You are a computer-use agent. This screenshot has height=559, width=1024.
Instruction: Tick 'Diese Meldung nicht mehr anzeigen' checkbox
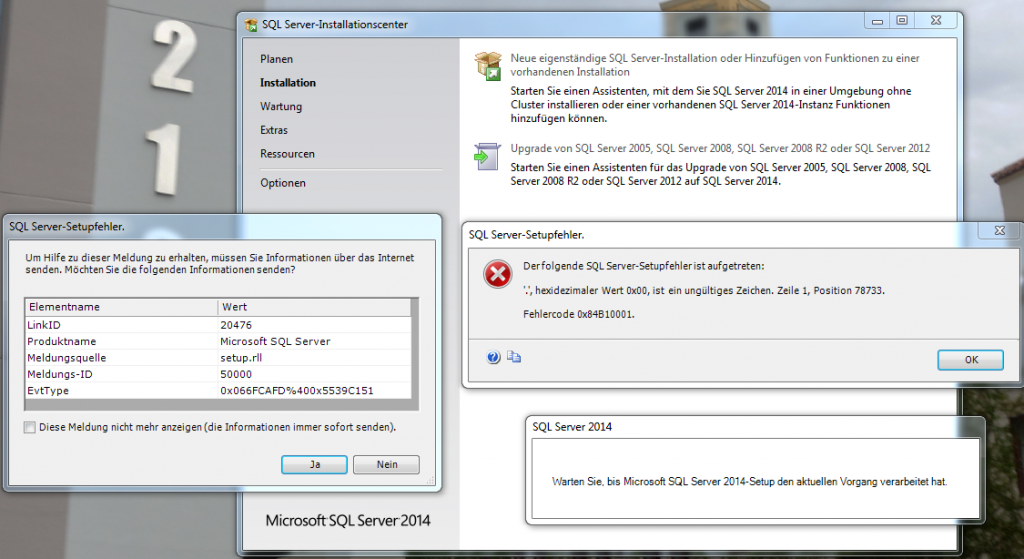[x=29, y=427]
